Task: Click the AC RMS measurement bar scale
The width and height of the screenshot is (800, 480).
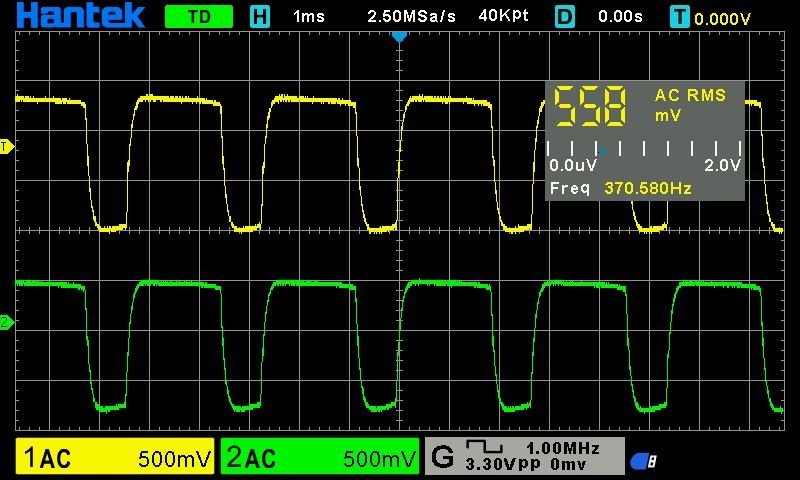Action: pos(644,149)
